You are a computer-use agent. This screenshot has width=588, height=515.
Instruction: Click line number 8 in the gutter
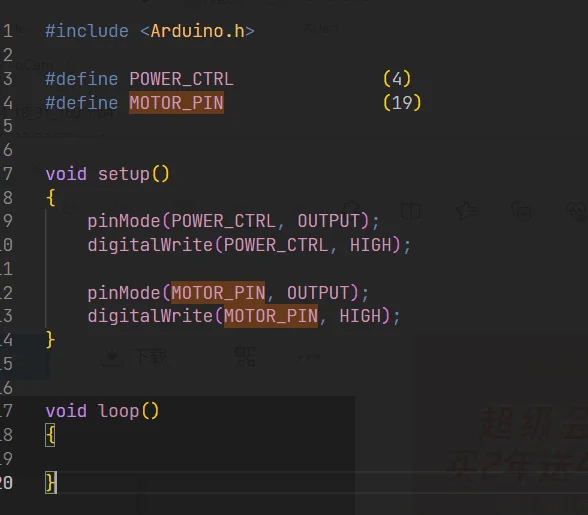pos(8,197)
